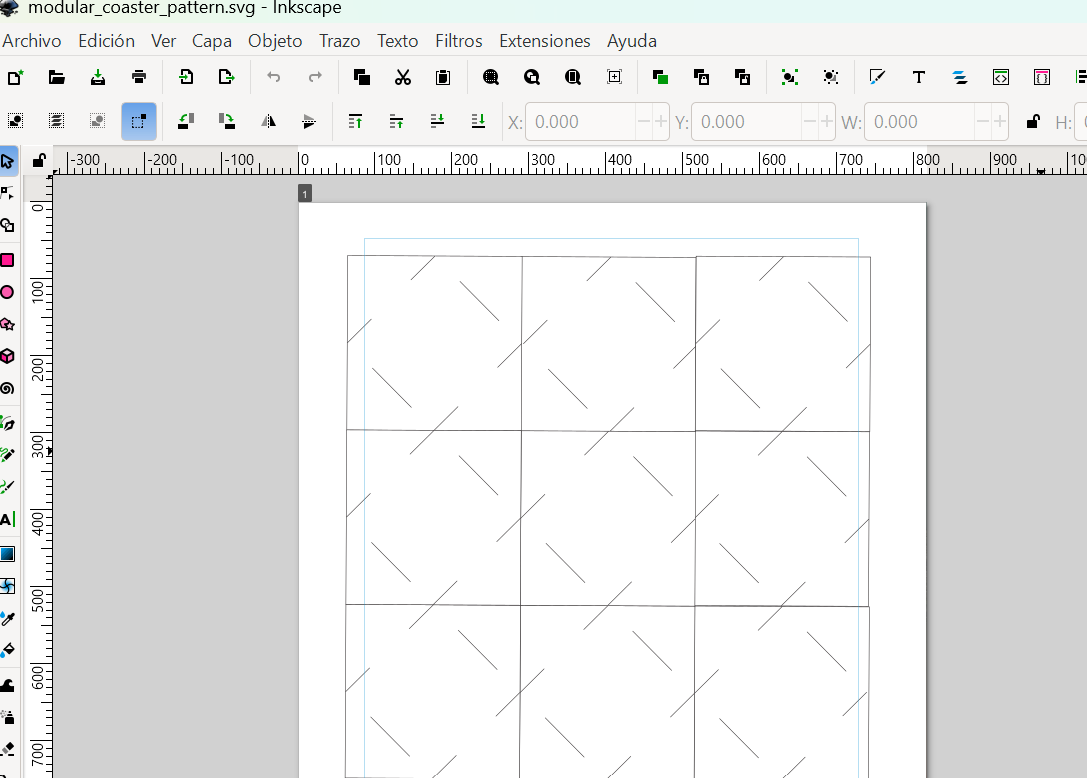1087x778 pixels.
Task: Pick the Gradient tool
Action: (x=7, y=554)
